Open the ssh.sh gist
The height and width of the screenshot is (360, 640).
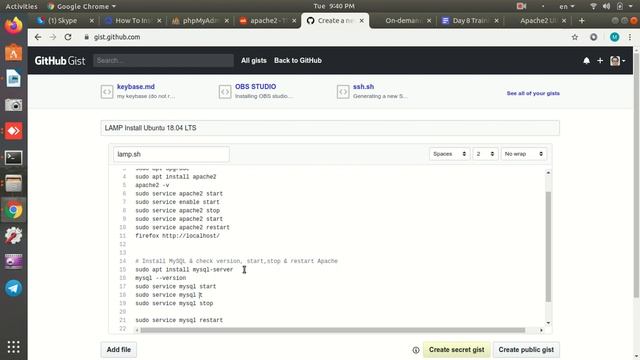363,87
